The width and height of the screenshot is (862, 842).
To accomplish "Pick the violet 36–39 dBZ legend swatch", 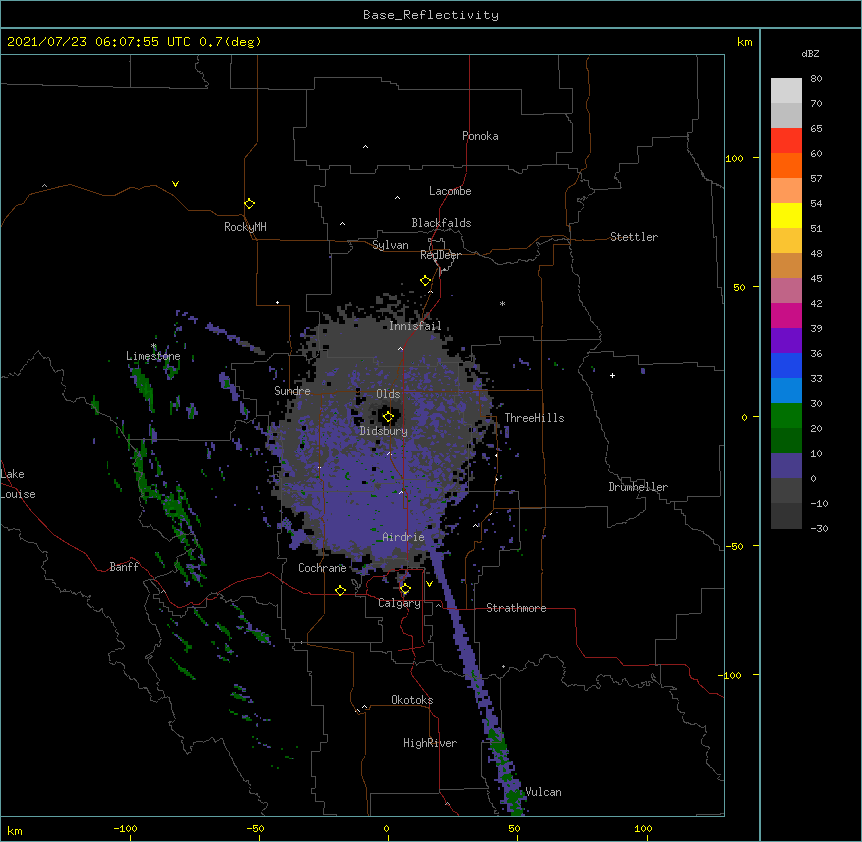I will [x=786, y=341].
